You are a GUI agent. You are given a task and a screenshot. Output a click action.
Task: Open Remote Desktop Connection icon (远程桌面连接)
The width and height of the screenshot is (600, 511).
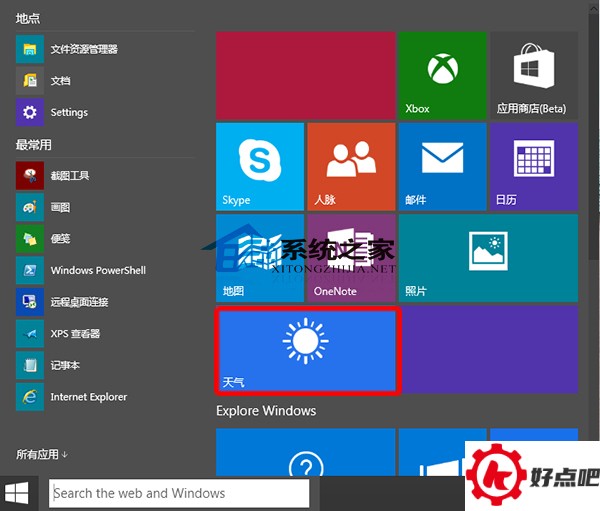point(30,302)
